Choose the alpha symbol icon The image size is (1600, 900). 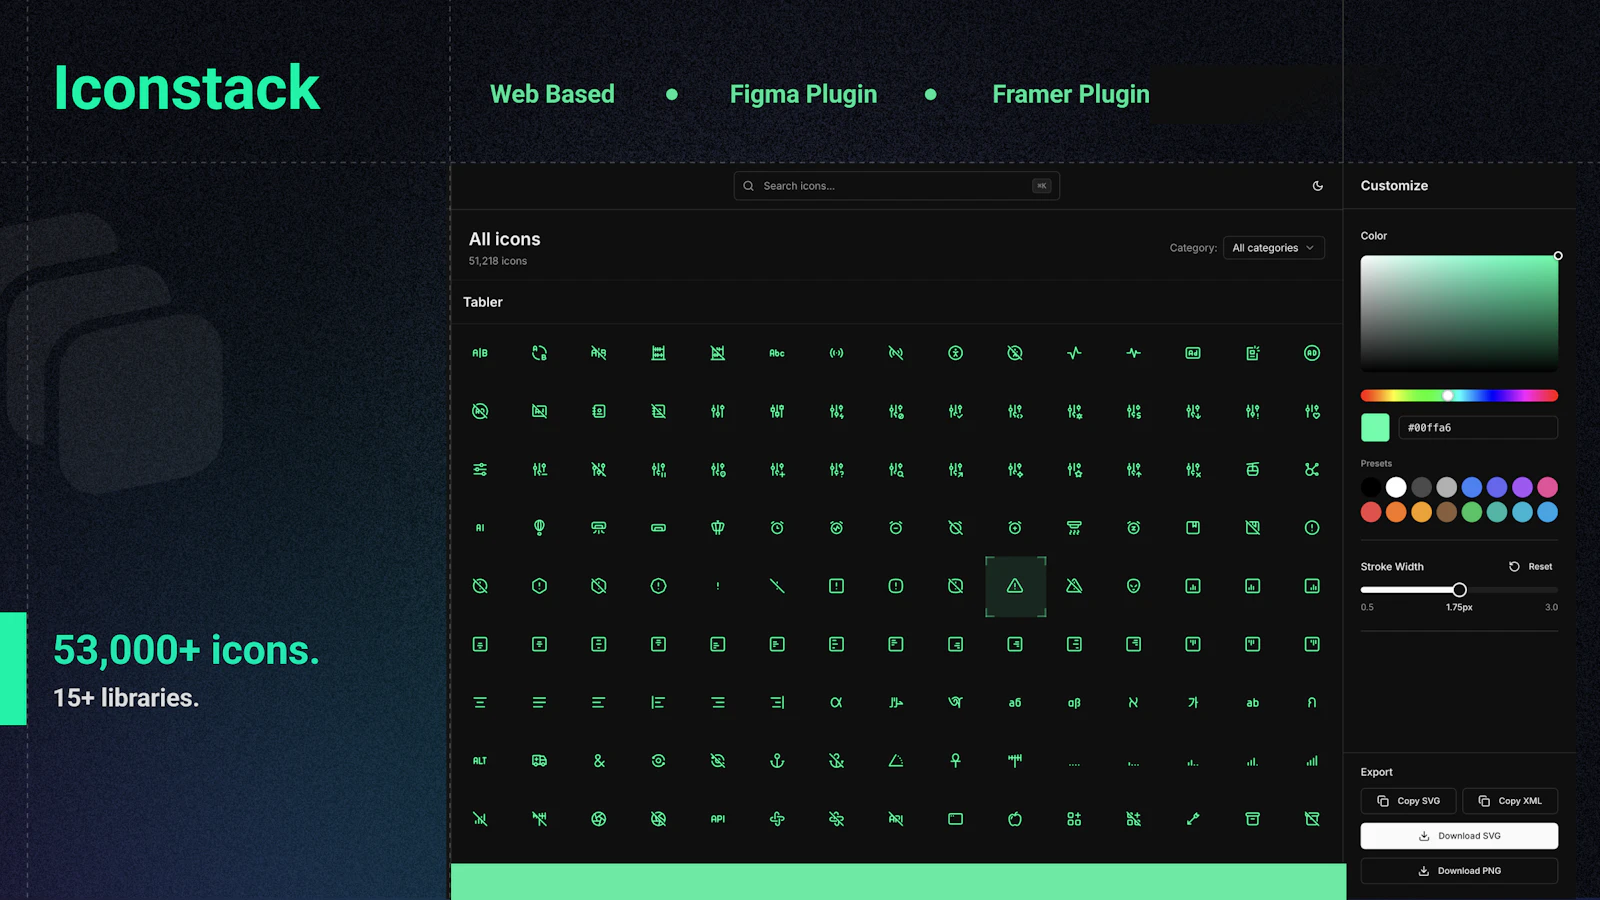[x=837, y=703]
